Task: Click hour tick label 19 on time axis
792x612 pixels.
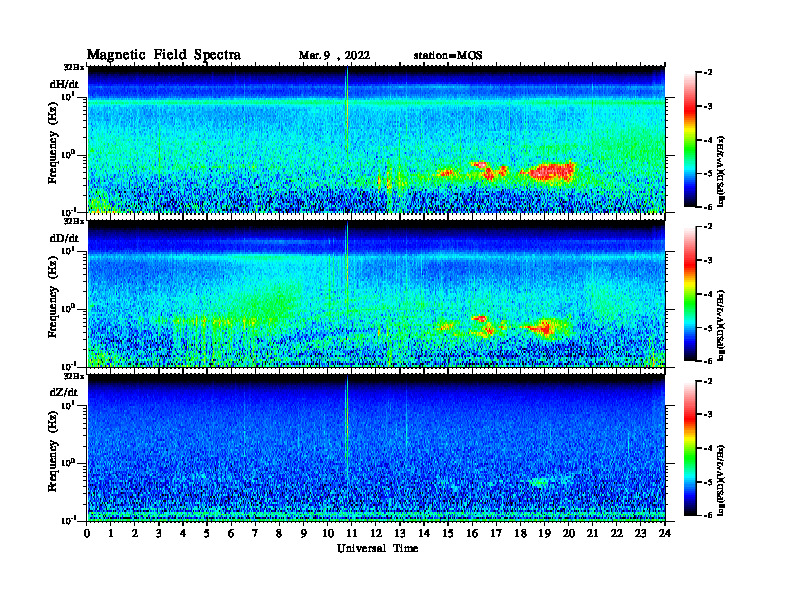Action: (x=544, y=534)
